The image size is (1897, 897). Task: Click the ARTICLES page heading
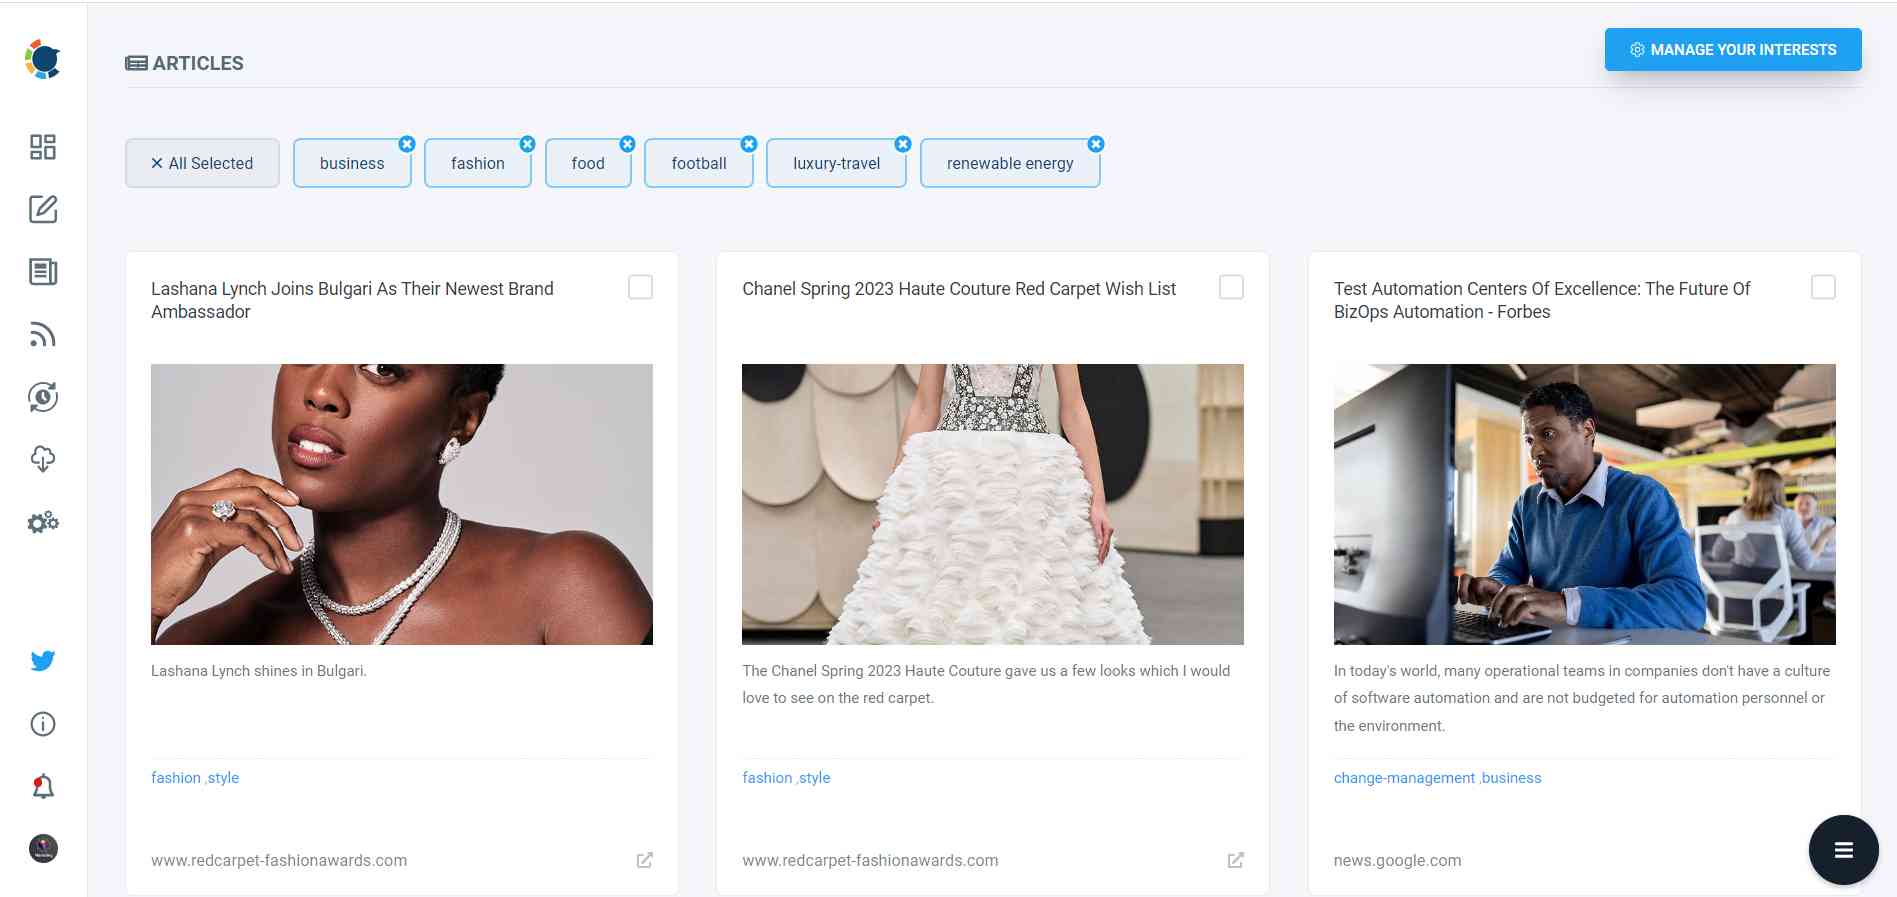click(184, 63)
